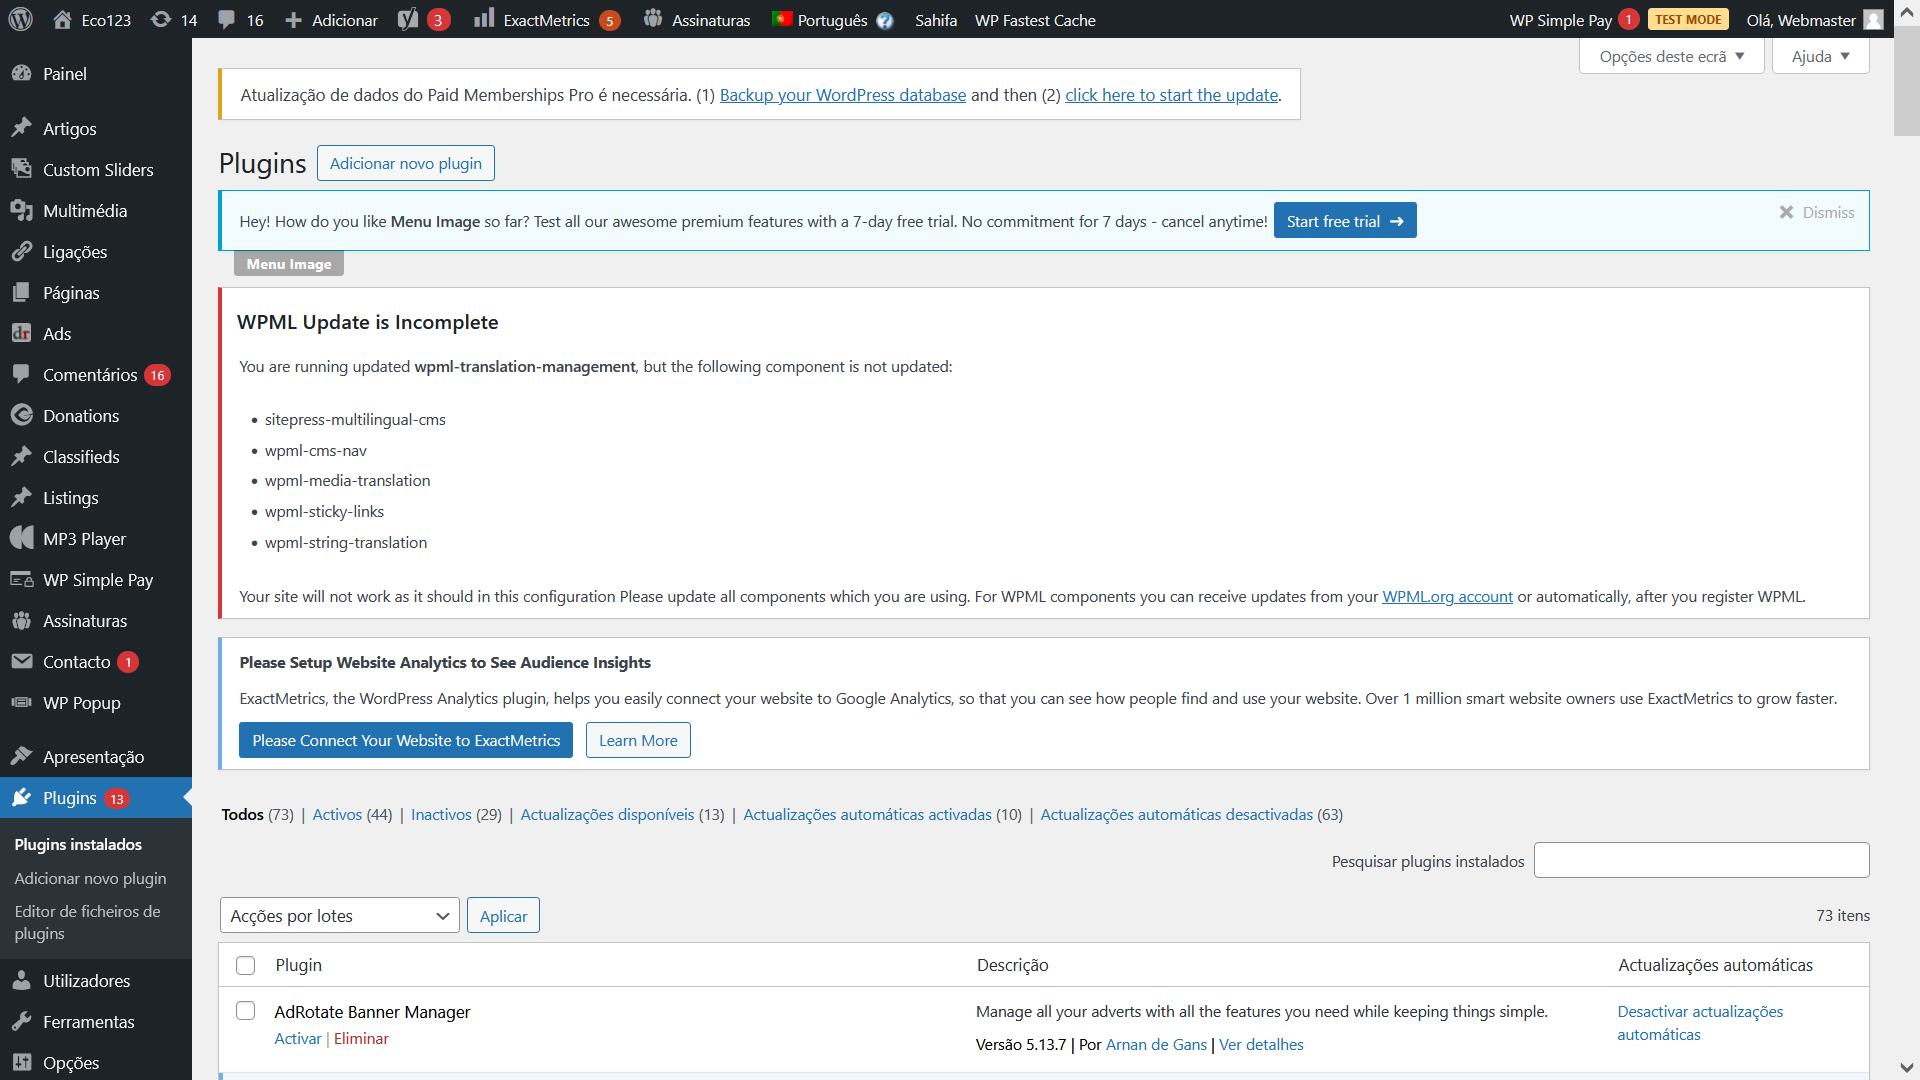This screenshot has height=1080, width=1920.
Task: Open Backup your WordPress database link
Action: (x=843, y=95)
